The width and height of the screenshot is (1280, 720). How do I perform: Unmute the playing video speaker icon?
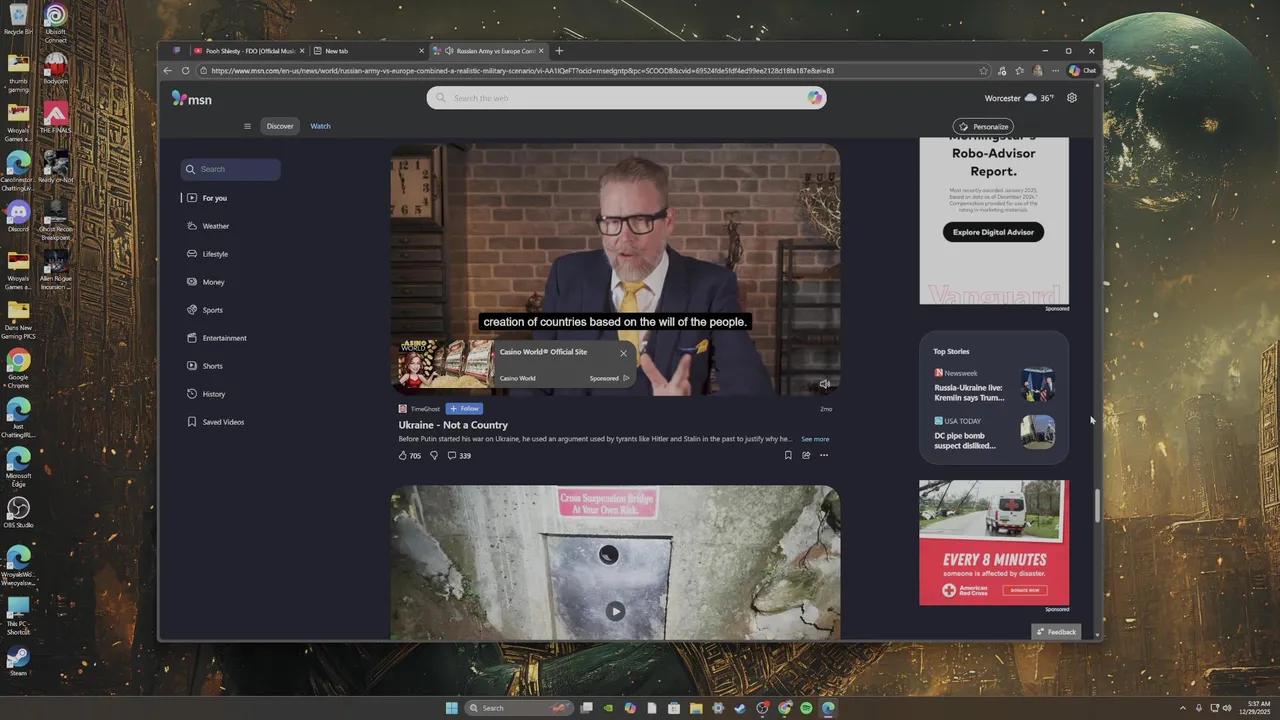click(x=825, y=384)
